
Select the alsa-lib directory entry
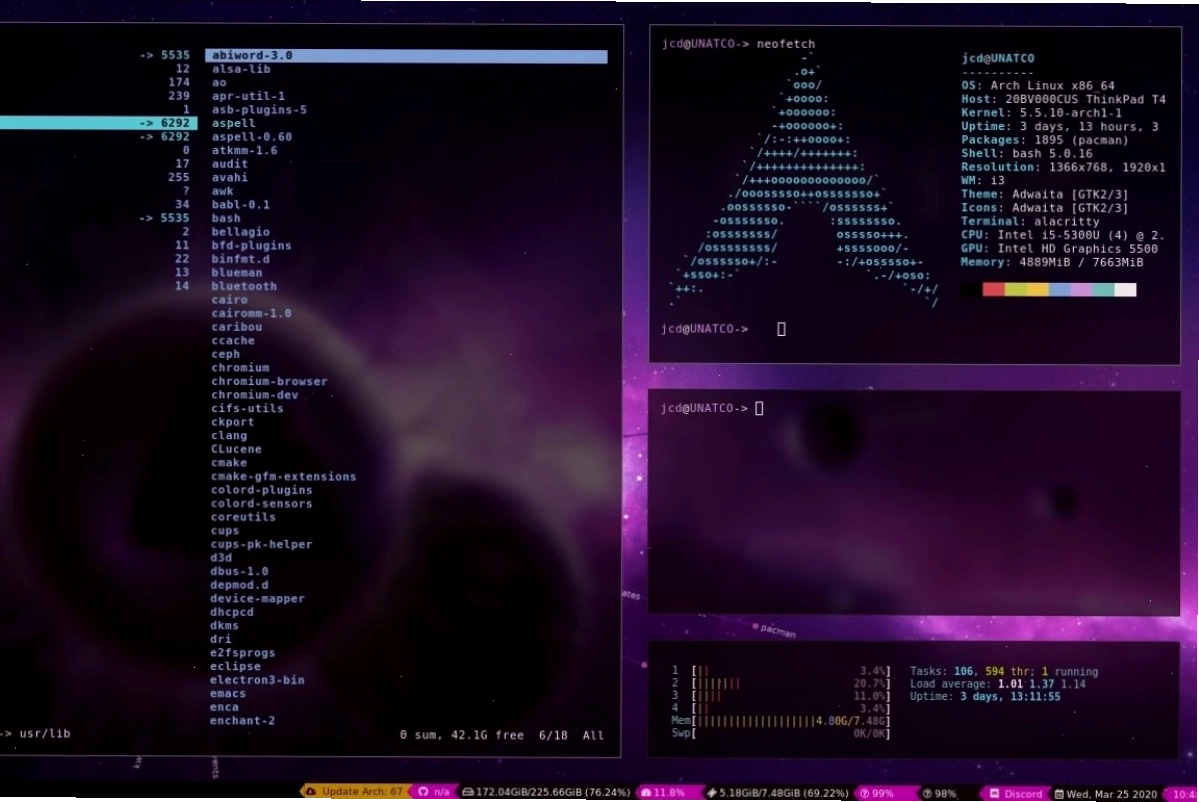(x=241, y=69)
